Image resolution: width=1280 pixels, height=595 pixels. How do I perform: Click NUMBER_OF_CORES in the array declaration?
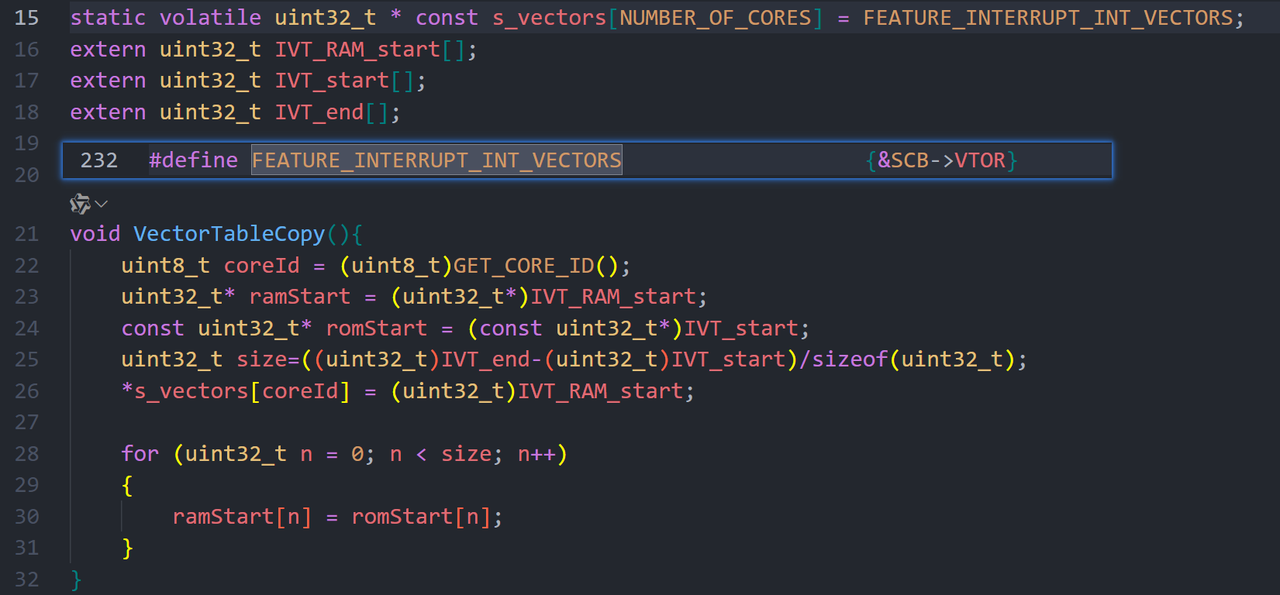click(716, 17)
